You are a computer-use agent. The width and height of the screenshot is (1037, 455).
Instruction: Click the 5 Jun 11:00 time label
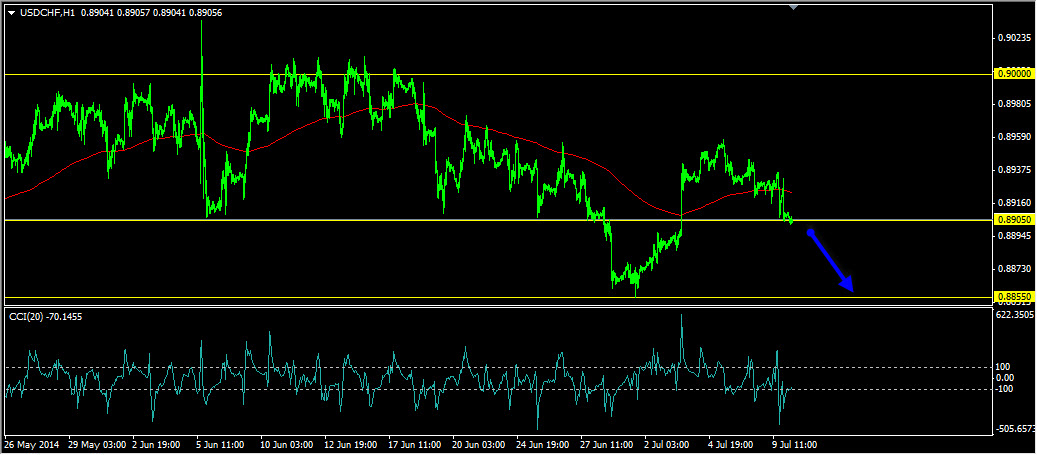point(222,444)
